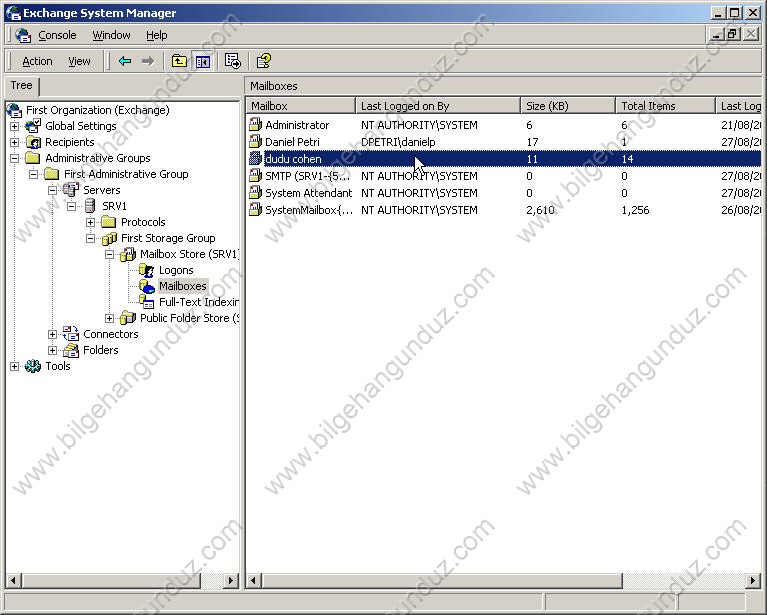The width and height of the screenshot is (767, 615).
Task: Select the Connectors icon in tree
Action: (71, 334)
